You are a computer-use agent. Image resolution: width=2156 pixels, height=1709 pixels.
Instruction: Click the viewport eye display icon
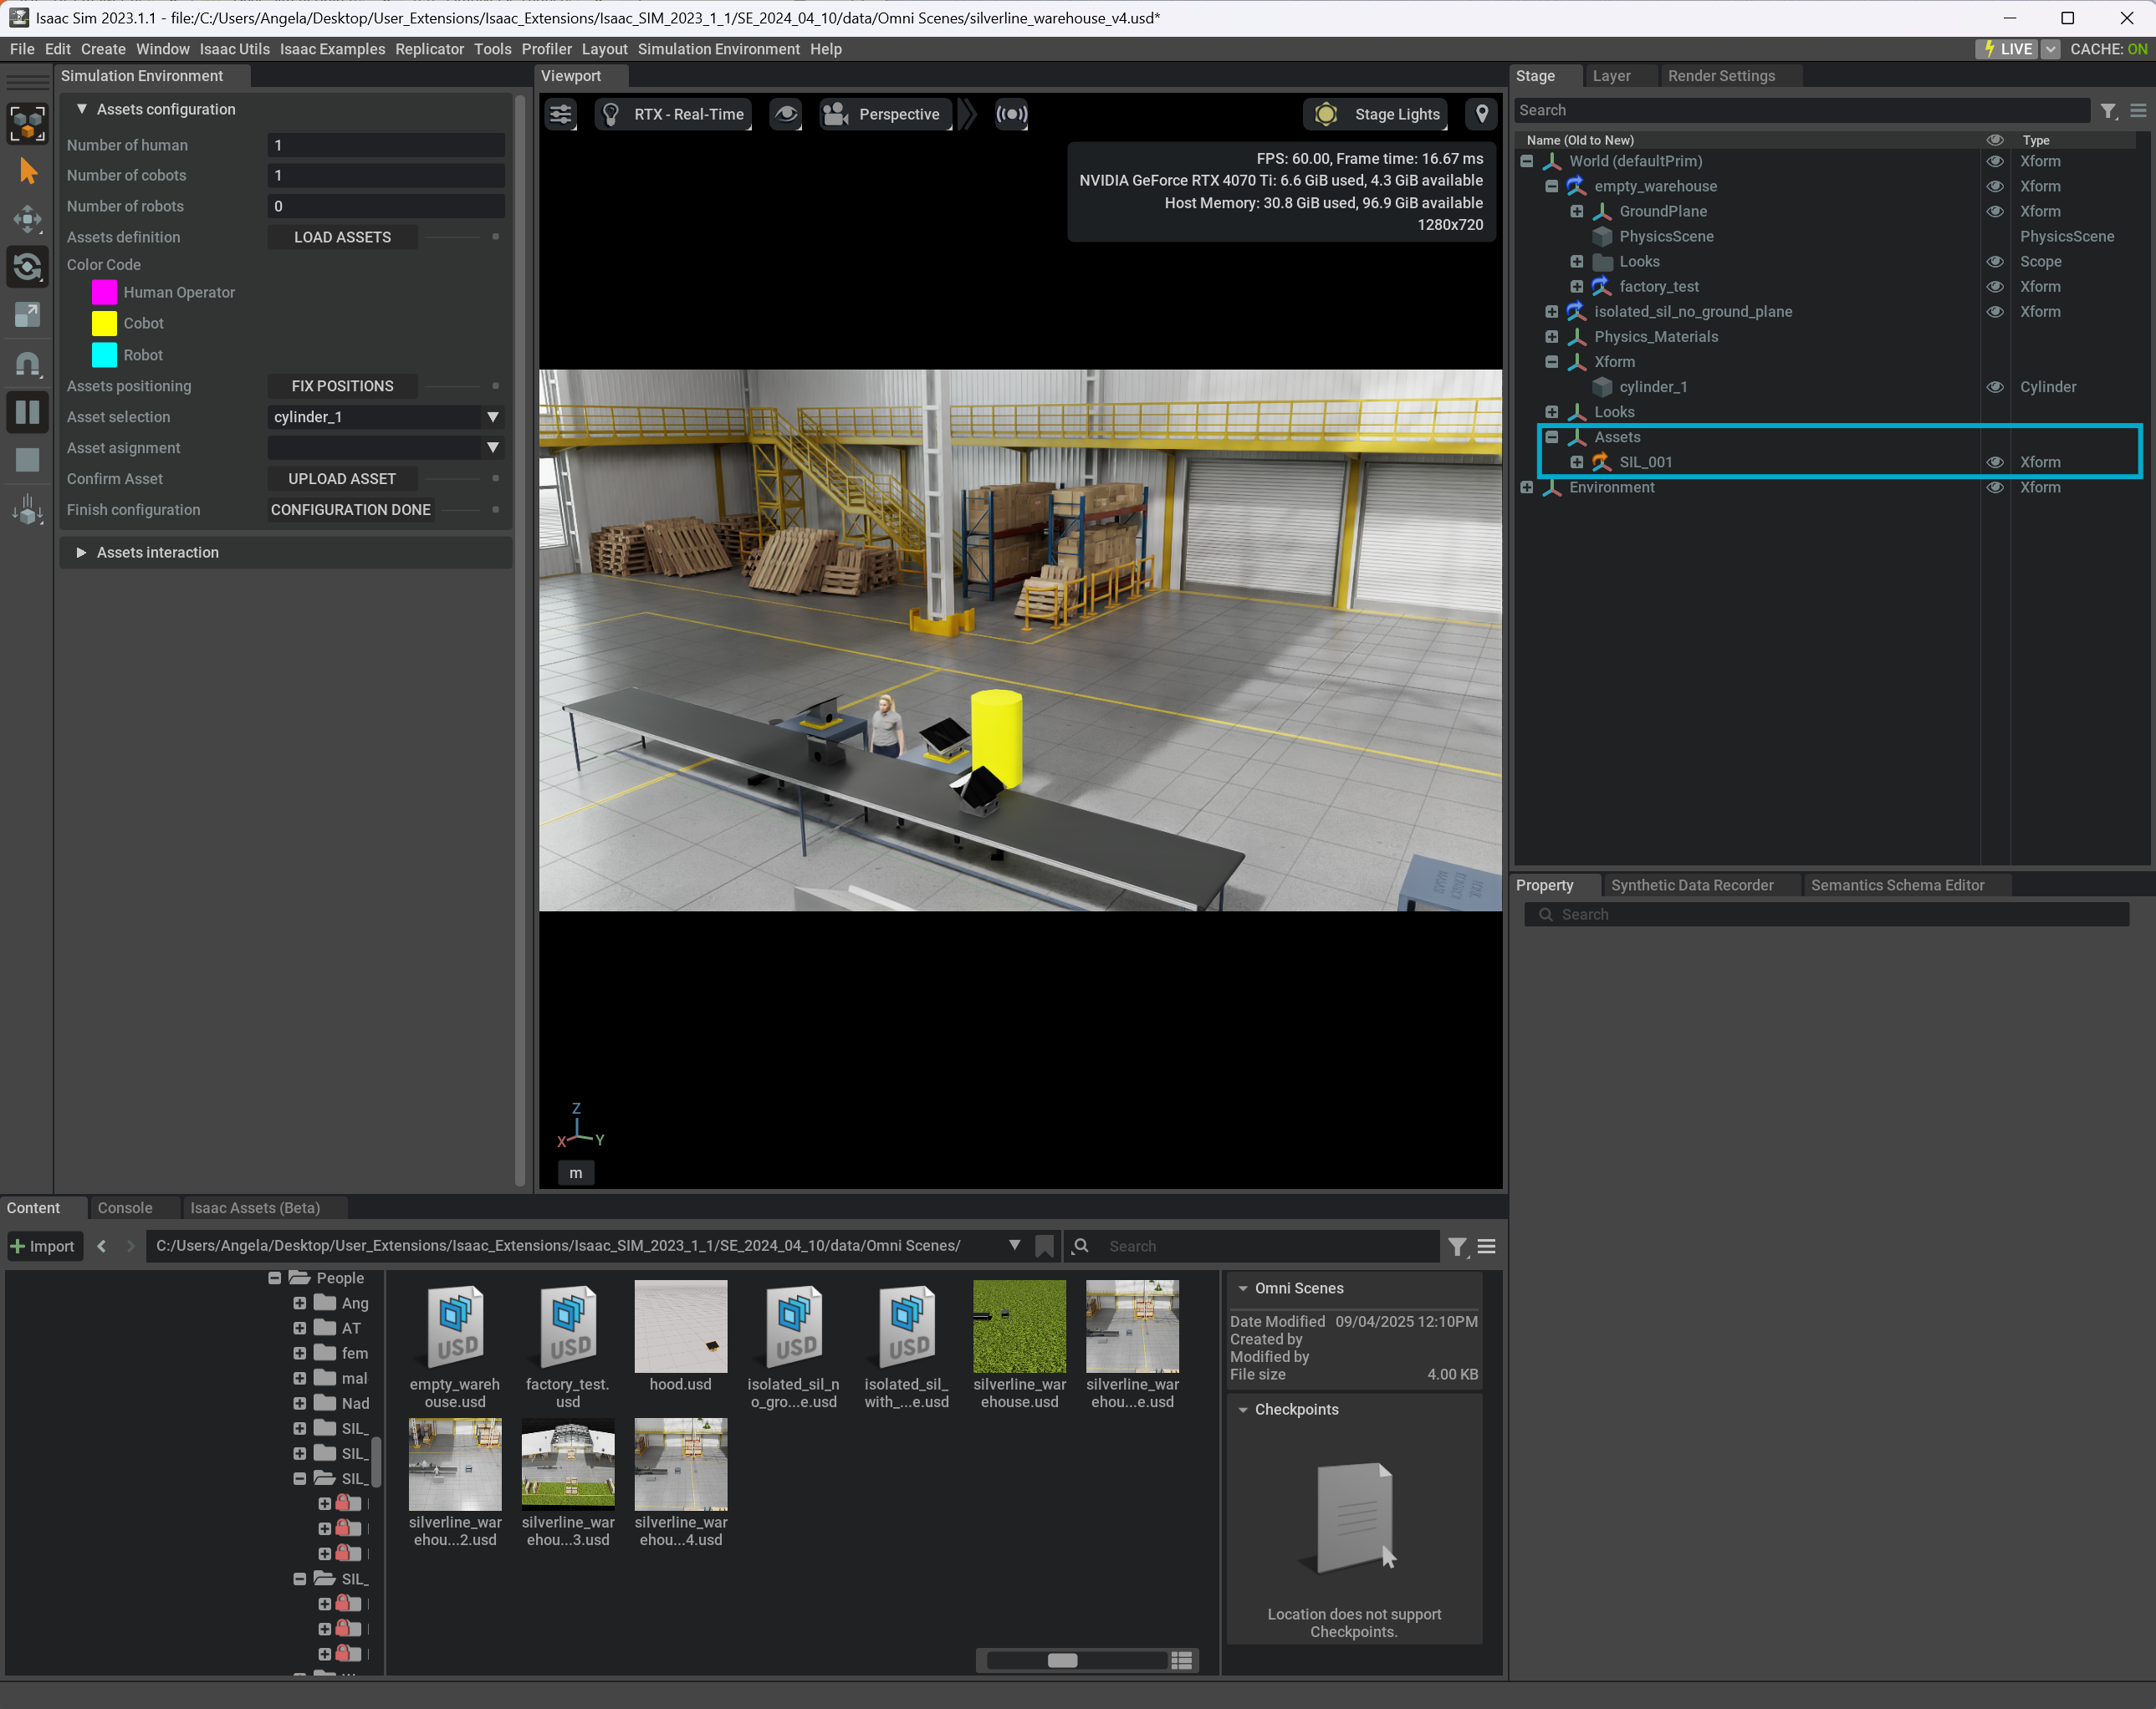[x=787, y=114]
